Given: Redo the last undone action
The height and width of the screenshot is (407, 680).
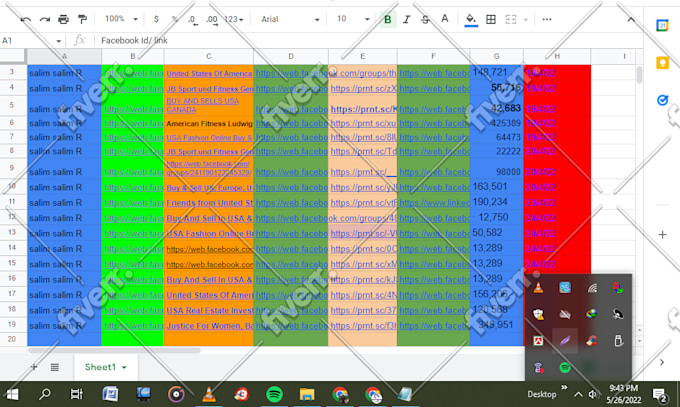Looking at the screenshot, I should pos(45,19).
